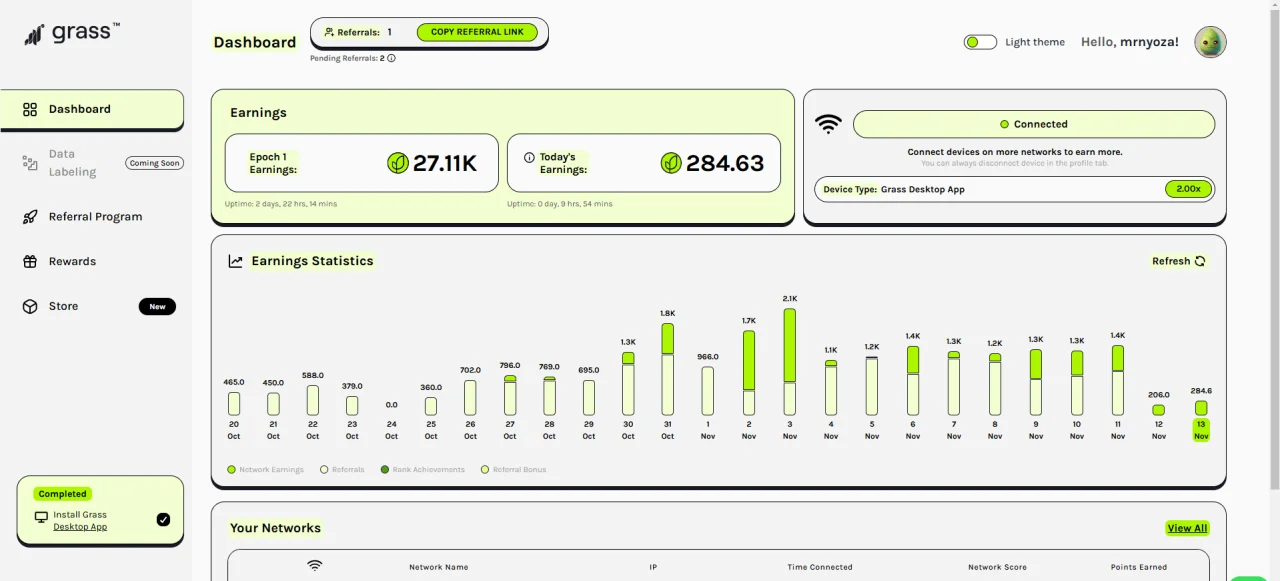Click the referrals people icon
The height and width of the screenshot is (581, 1280).
click(329, 32)
